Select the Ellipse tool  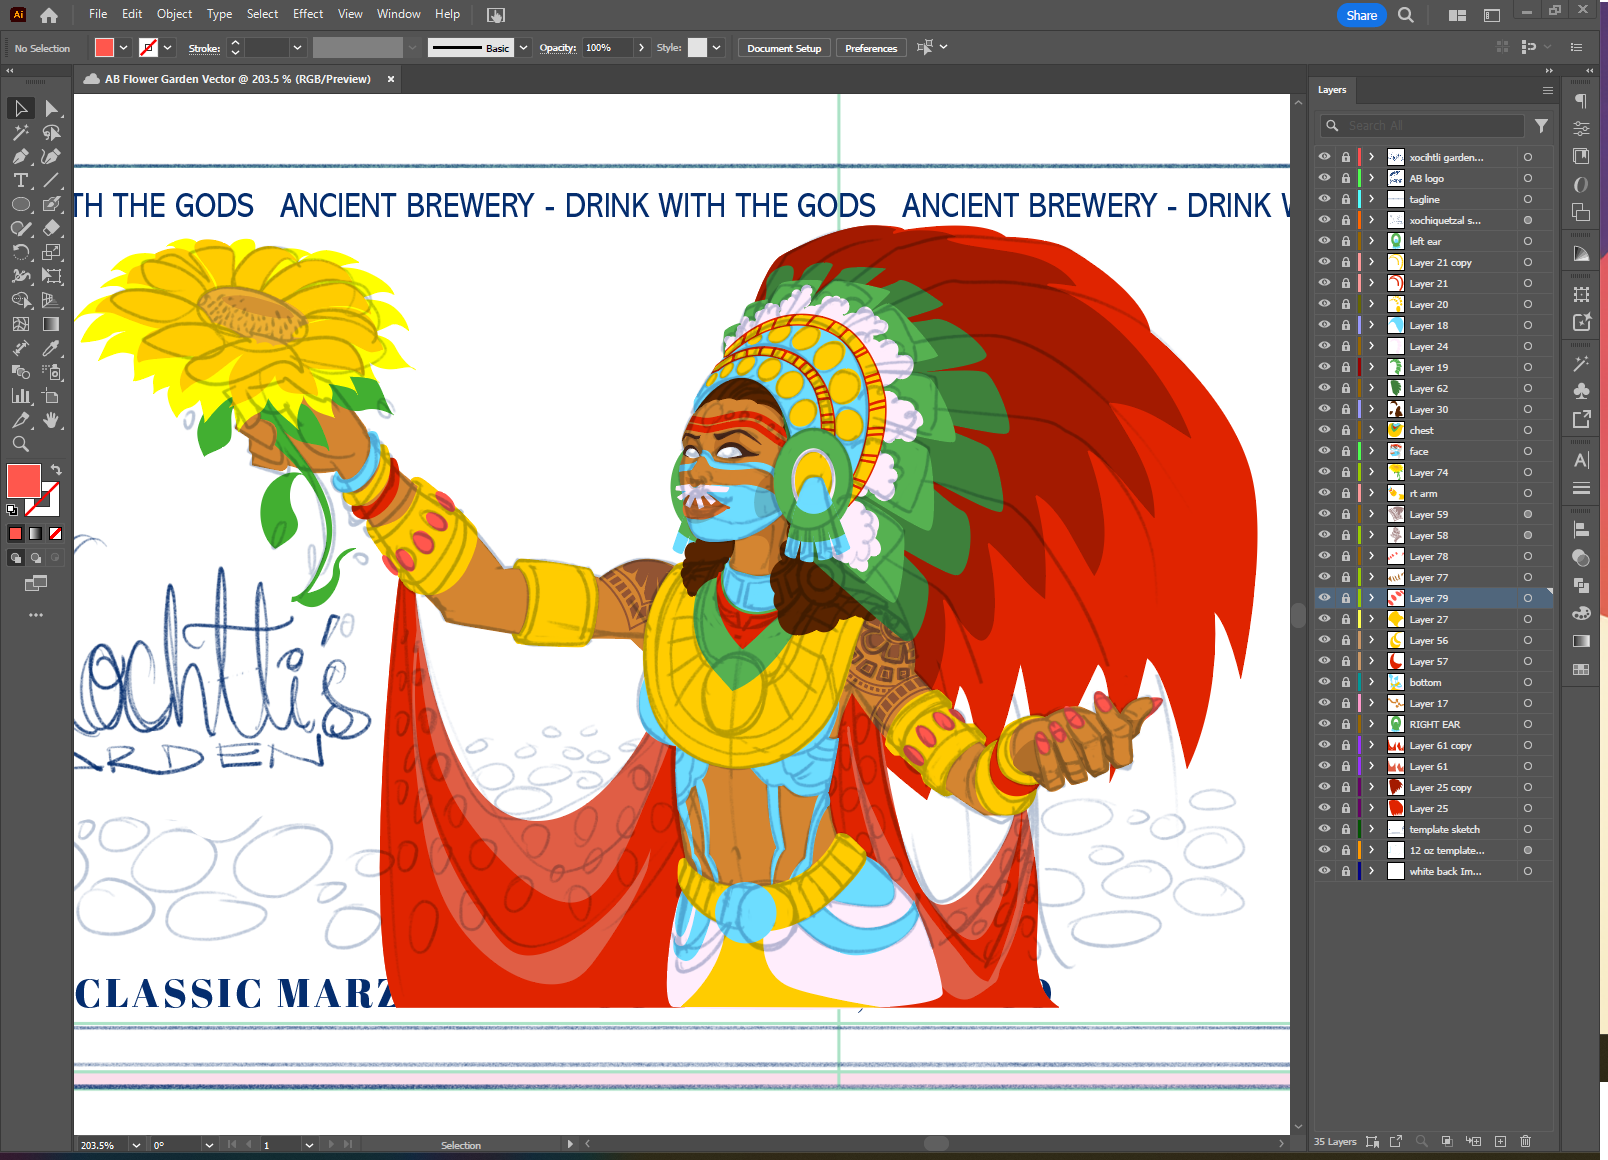[21, 204]
